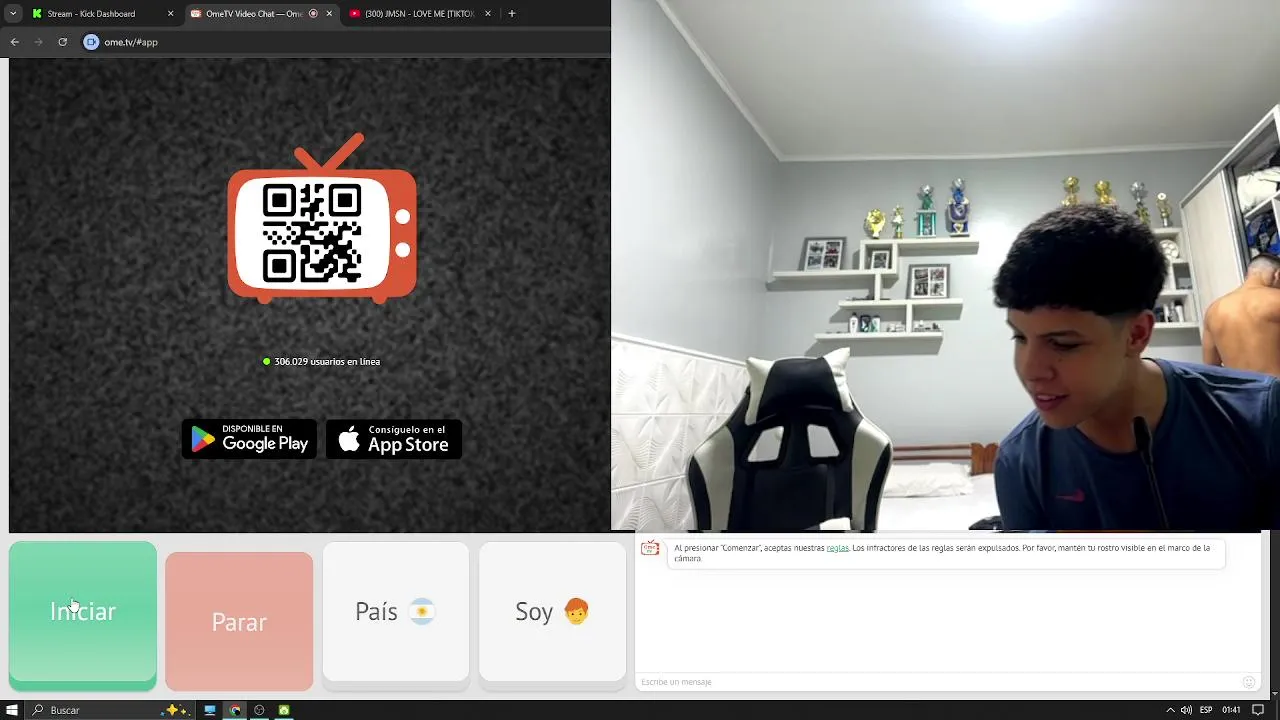This screenshot has height=720, width=1280.
Task: Close the OmeTV Video Chat tab
Action: [x=329, y=14]
